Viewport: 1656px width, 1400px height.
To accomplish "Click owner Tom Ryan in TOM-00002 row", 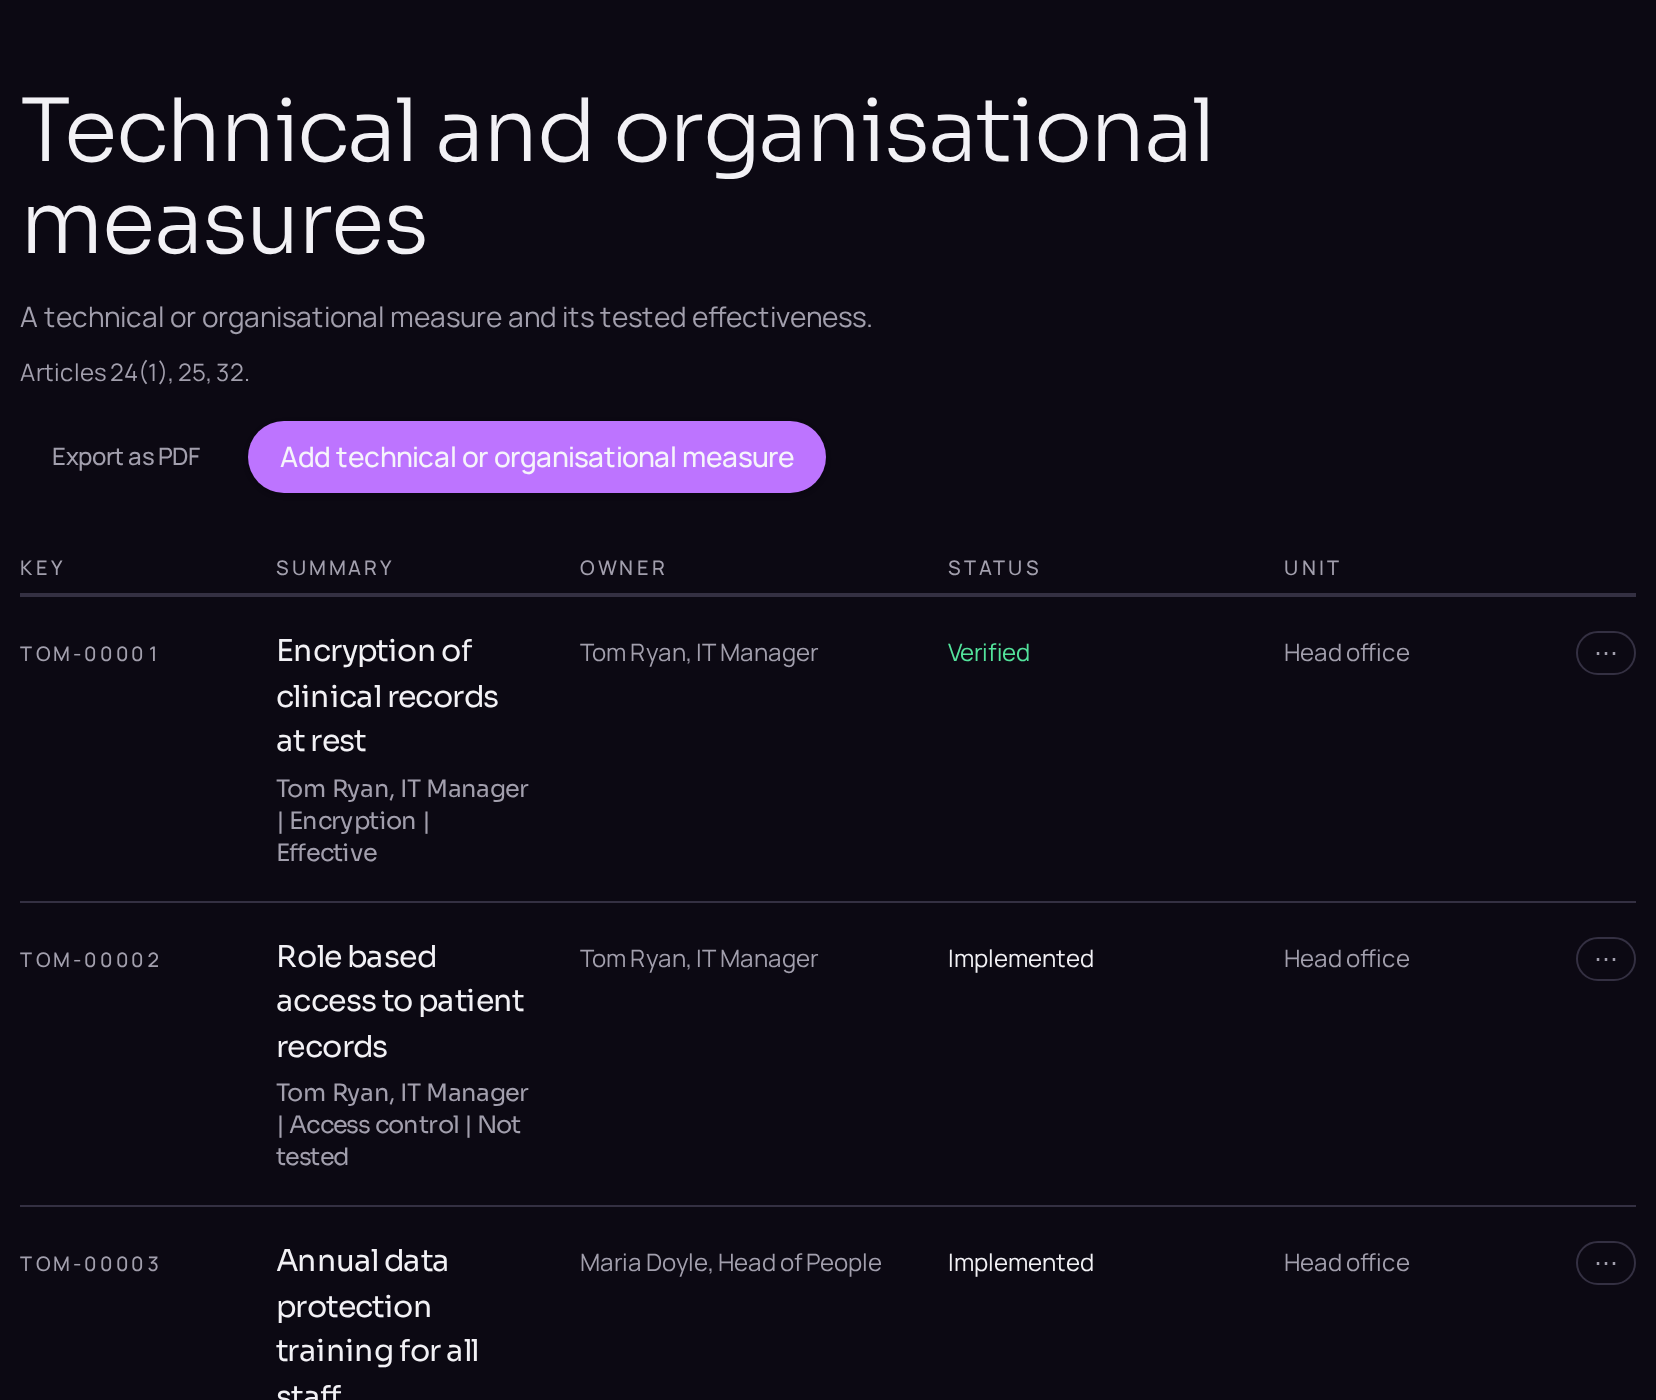I will pos(699,959).
